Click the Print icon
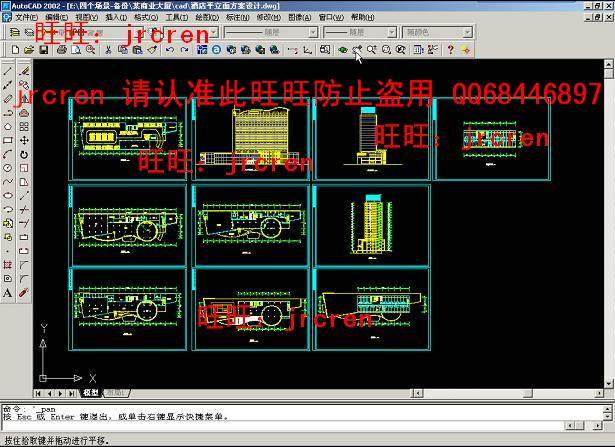 click(x=62, y=50)
